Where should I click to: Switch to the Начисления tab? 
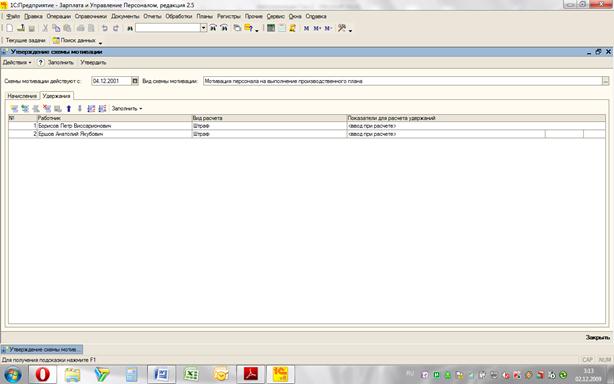[22, 96]
